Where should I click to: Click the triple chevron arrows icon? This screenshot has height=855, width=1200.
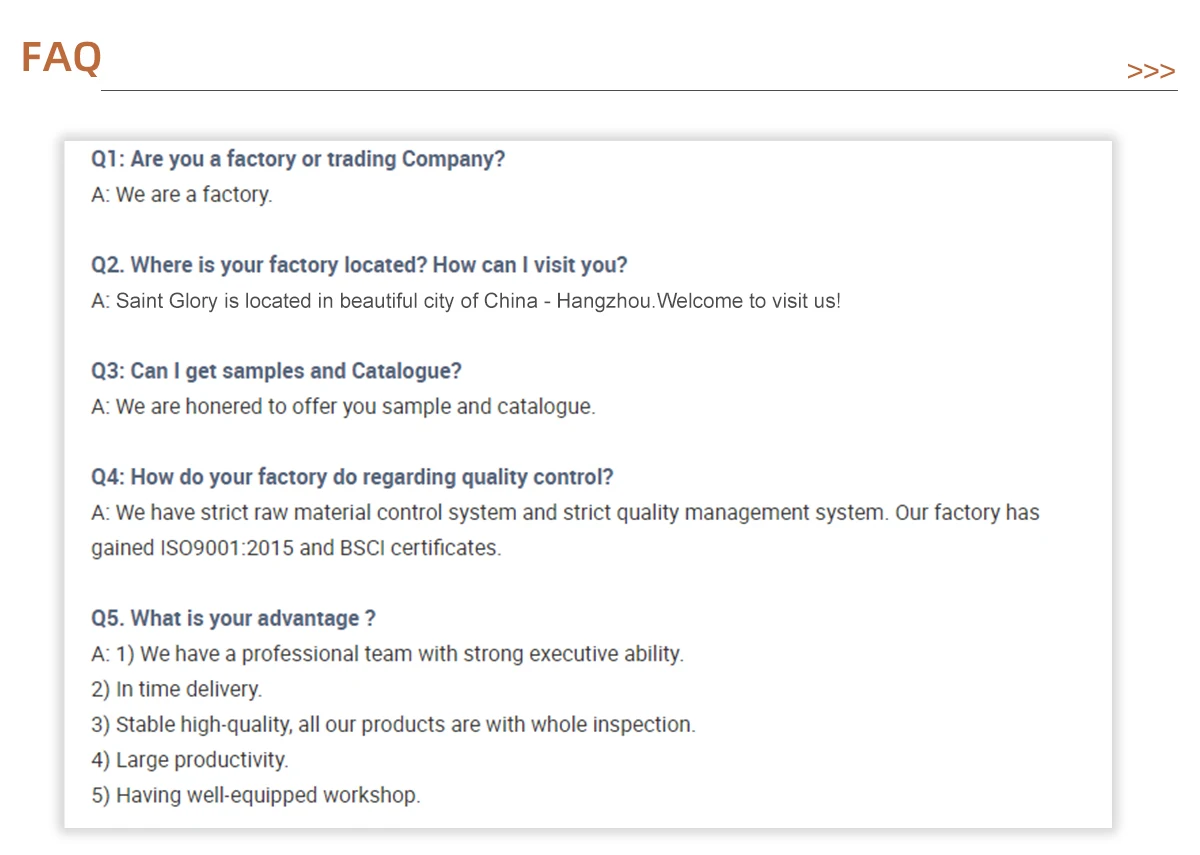pos(1151,71)
